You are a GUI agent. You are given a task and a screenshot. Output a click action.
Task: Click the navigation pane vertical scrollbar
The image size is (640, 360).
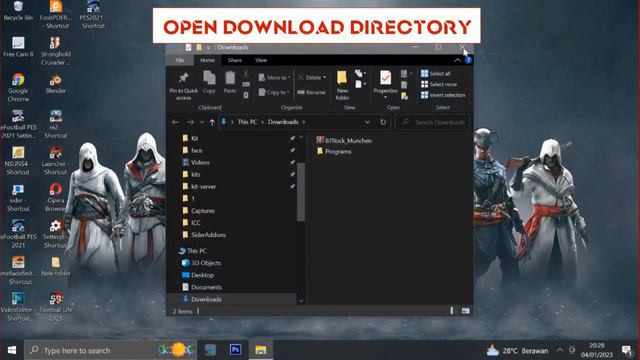[x=301, y=192]
